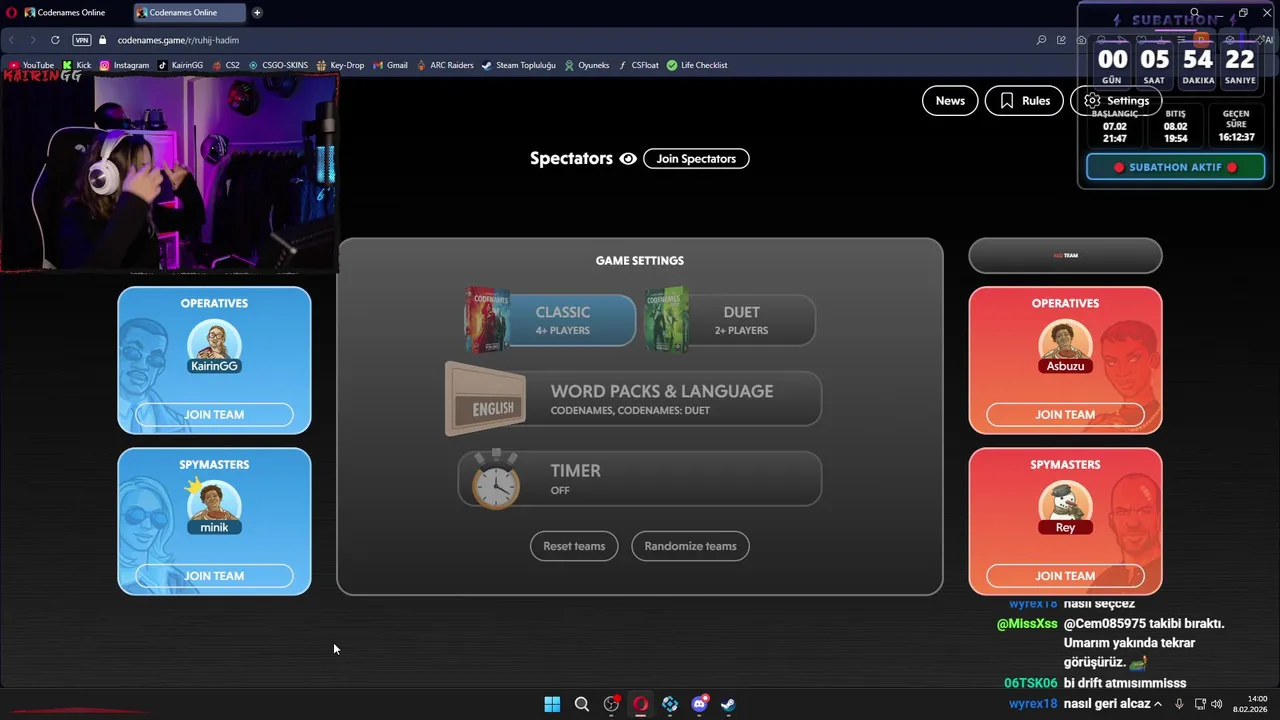The image size is (1280, 720).
Task: Click the Opera menu logo
Action: [x=11, y=13]
